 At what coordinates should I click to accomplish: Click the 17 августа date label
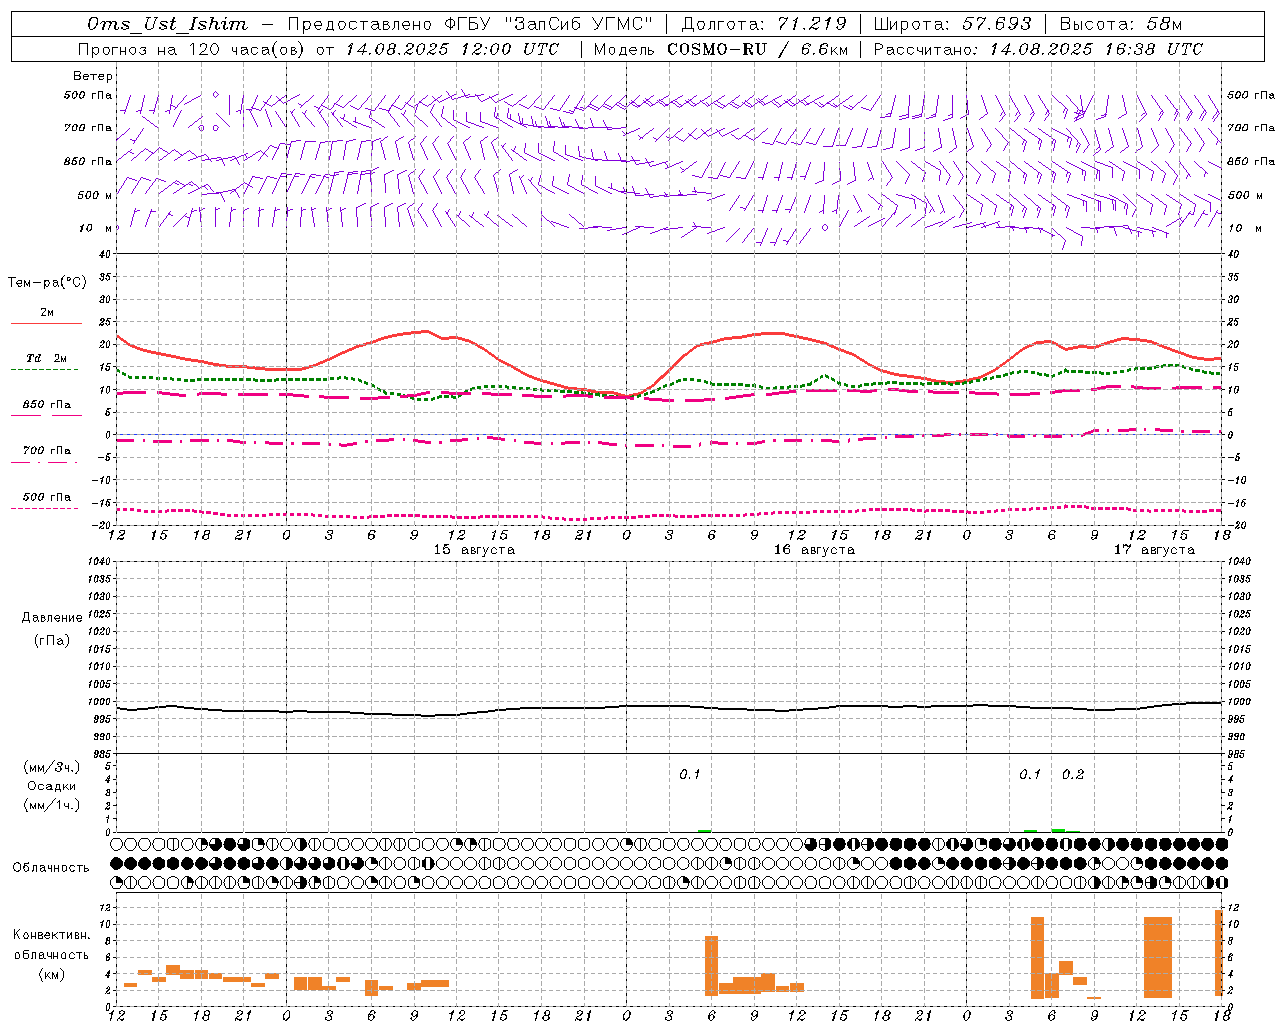(x=1154, y=550)
